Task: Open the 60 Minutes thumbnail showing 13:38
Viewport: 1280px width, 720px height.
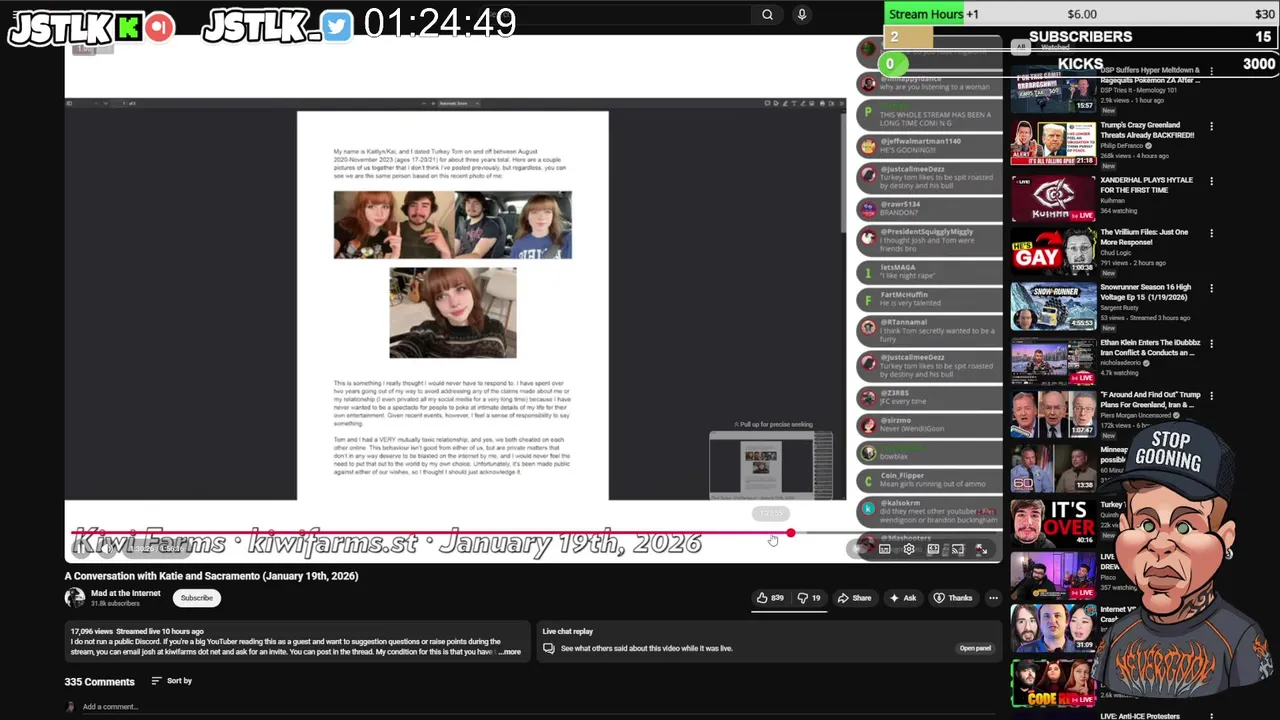Action: pos(1053,468)
